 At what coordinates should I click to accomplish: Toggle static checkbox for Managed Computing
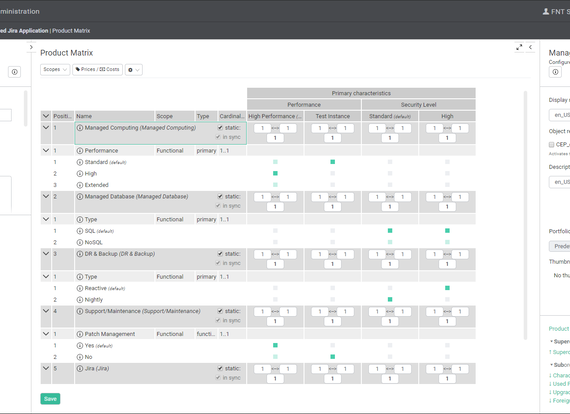(x=220, y=128)
